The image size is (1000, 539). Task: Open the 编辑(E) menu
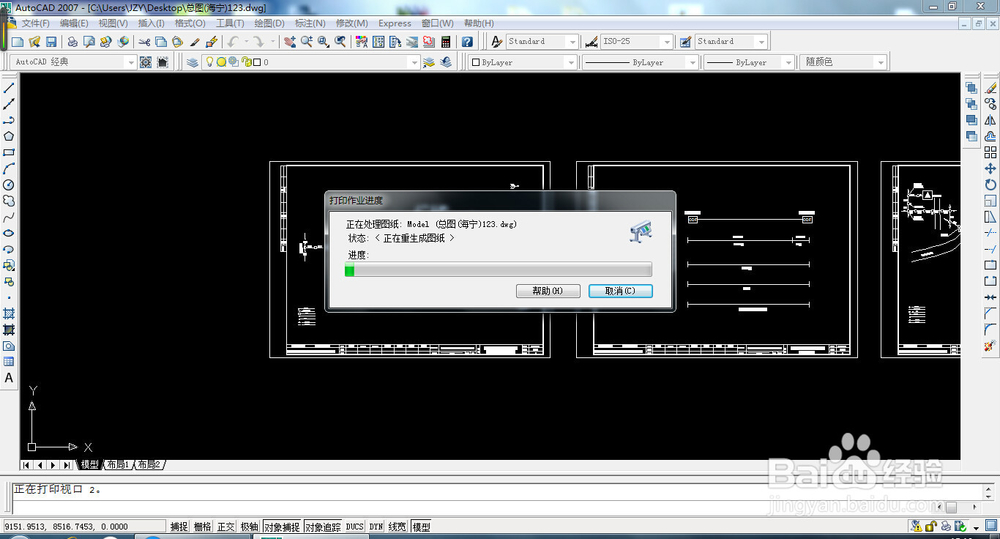74,23
